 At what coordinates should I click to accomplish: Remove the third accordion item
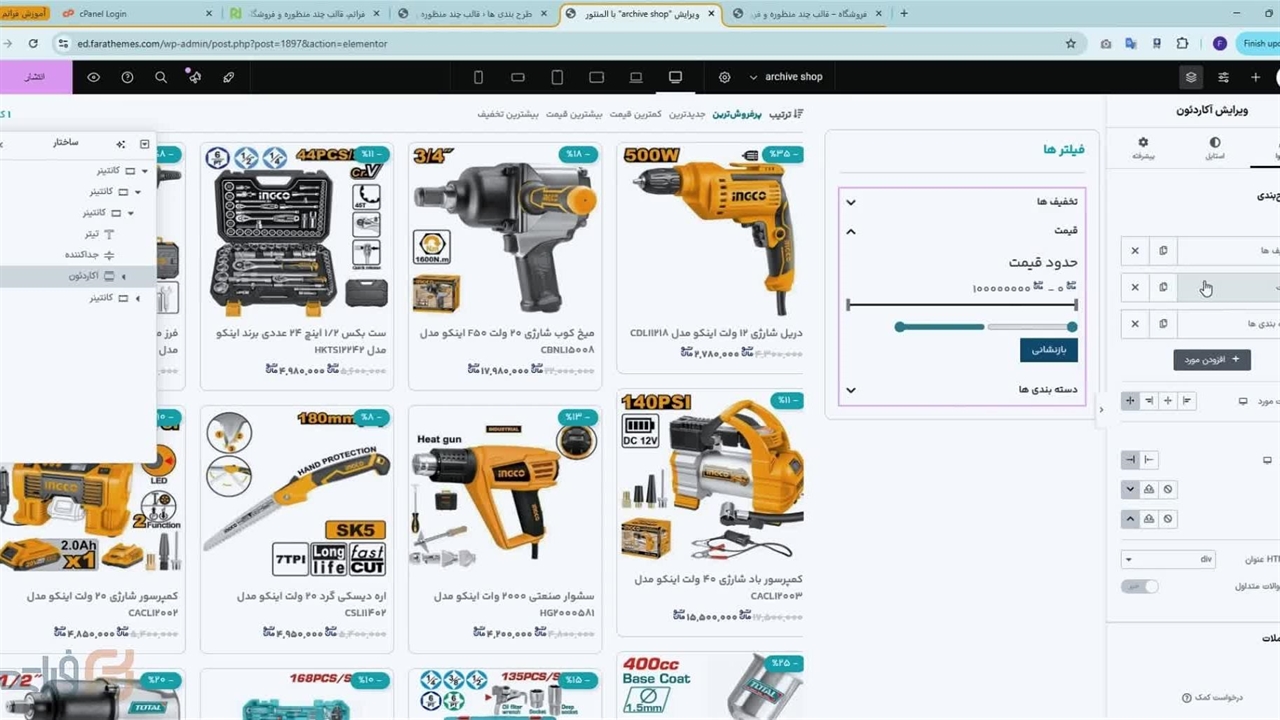[x=1134, y=324]
